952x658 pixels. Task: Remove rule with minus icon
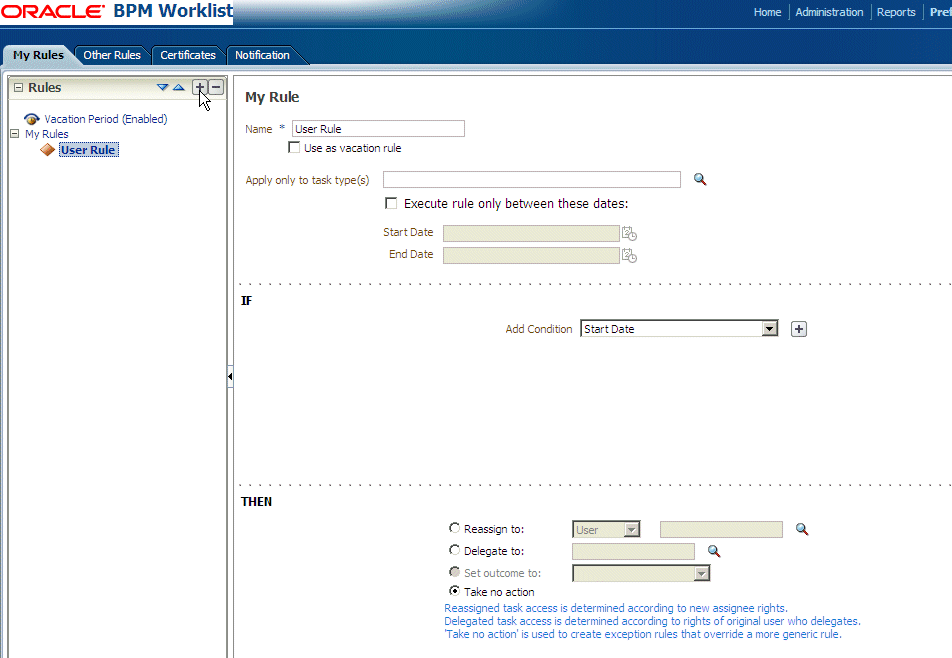point(216,87)
